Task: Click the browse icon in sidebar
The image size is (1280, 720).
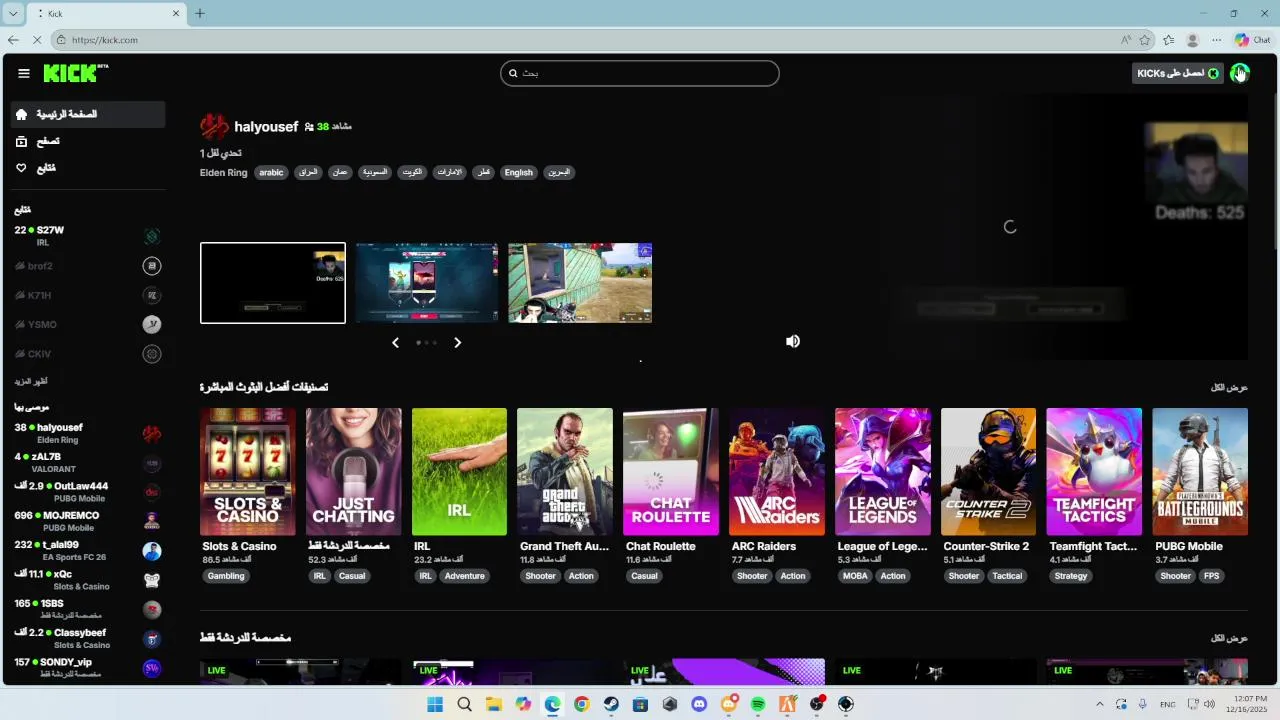Action: pyautogui.click(x=21, y=142)
